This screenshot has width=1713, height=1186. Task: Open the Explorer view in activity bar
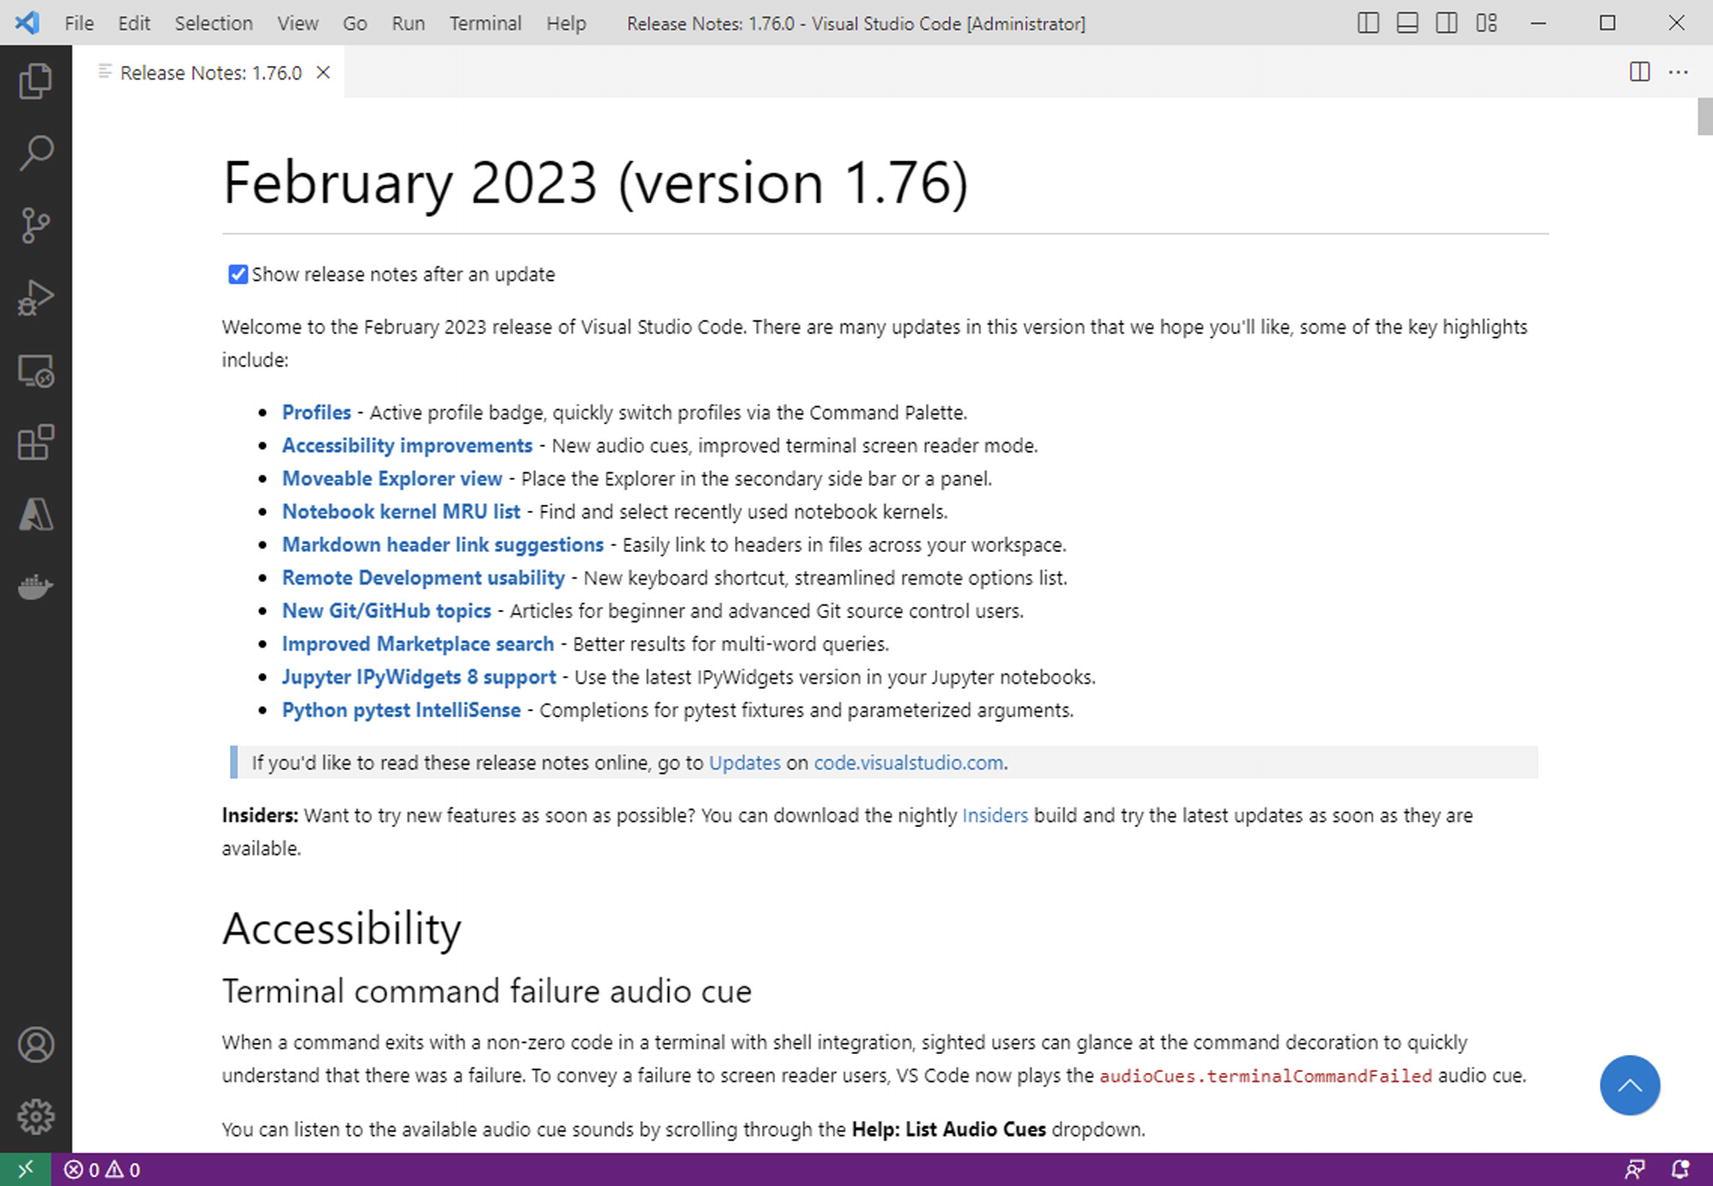point(36,81)
